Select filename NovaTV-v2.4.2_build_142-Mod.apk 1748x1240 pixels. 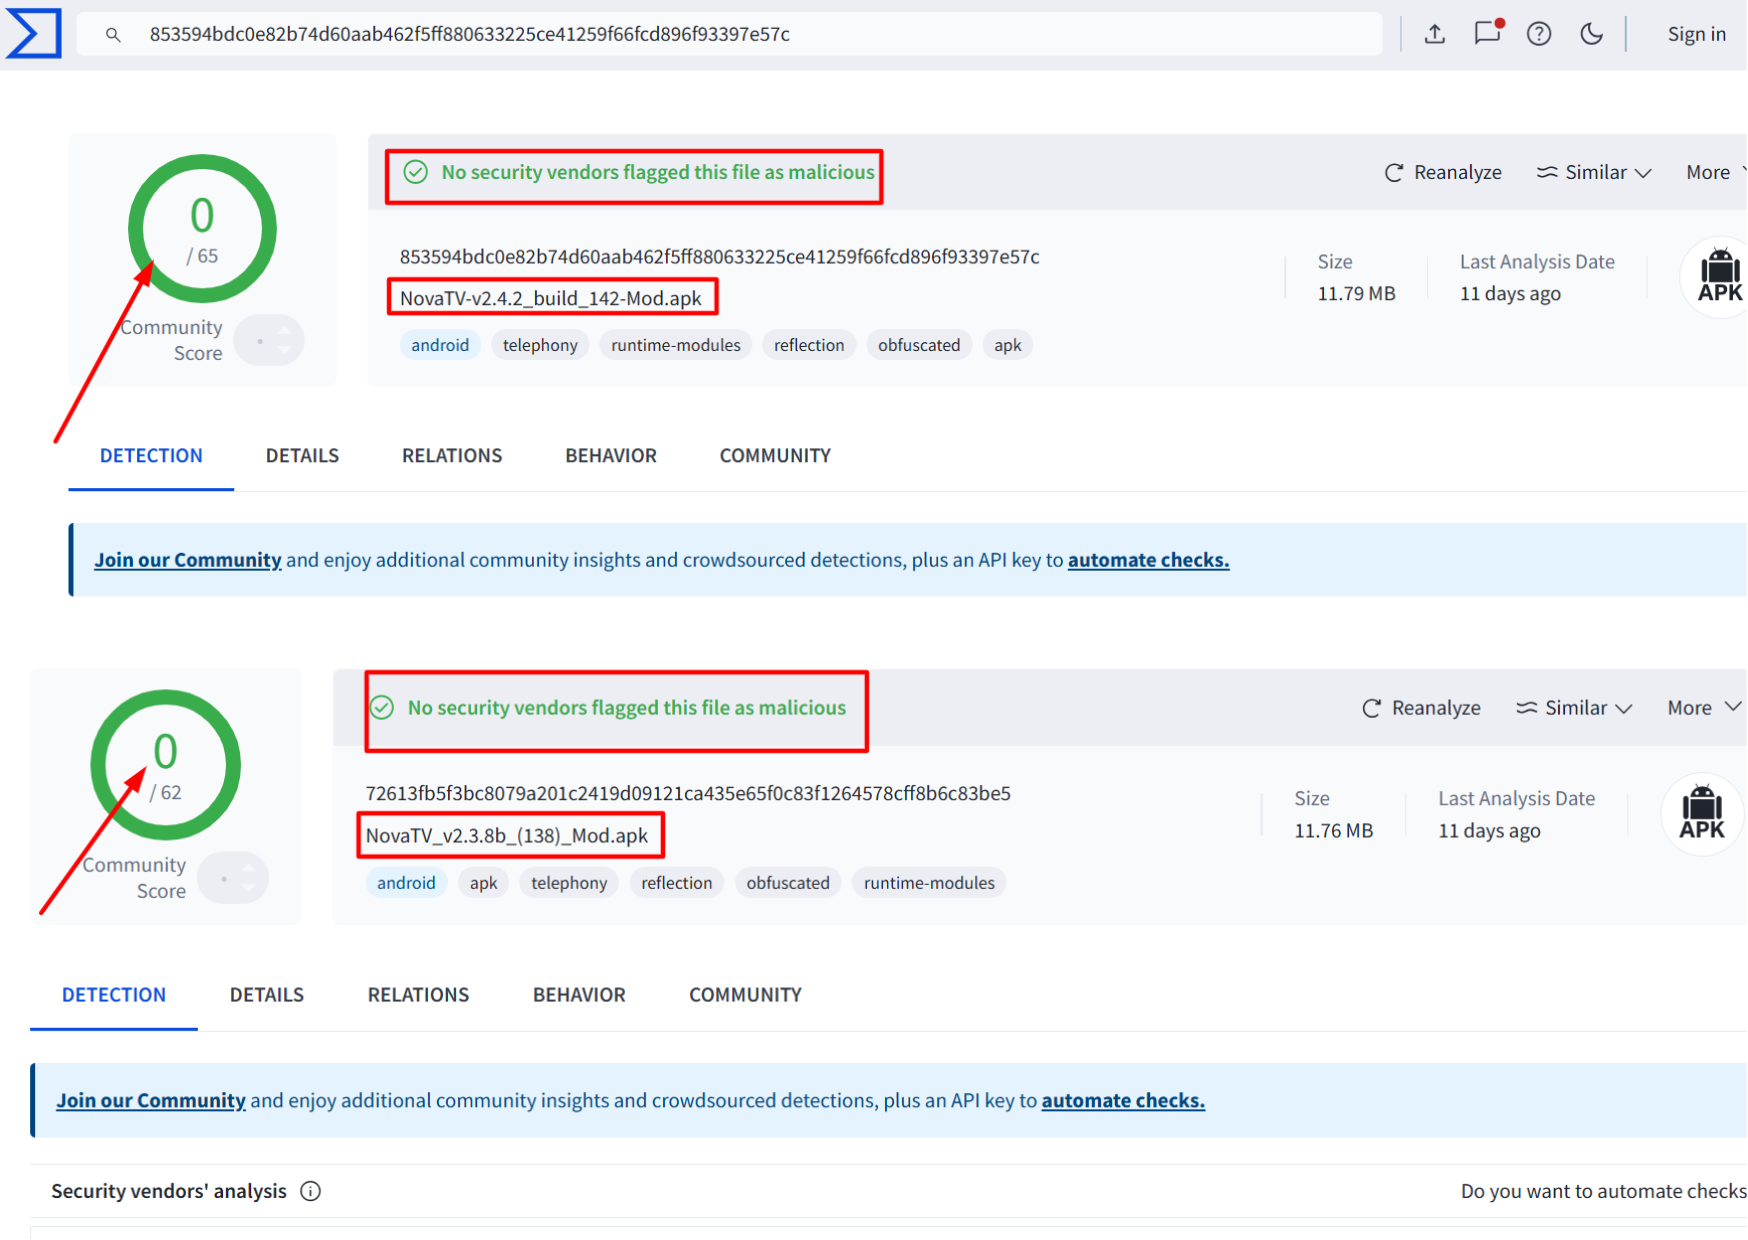(551, 298)
